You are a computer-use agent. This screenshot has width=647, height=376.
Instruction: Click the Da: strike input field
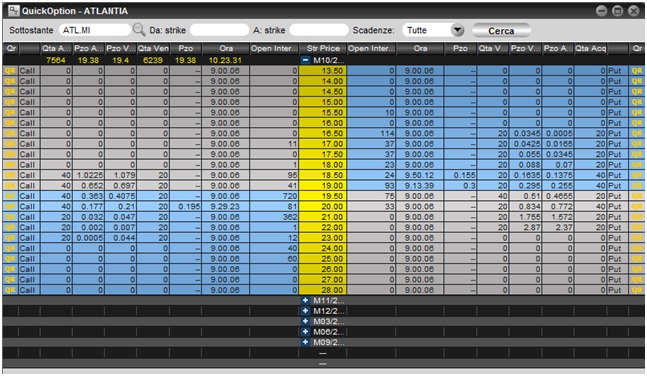pyautogui.click(x=220, y=30)
